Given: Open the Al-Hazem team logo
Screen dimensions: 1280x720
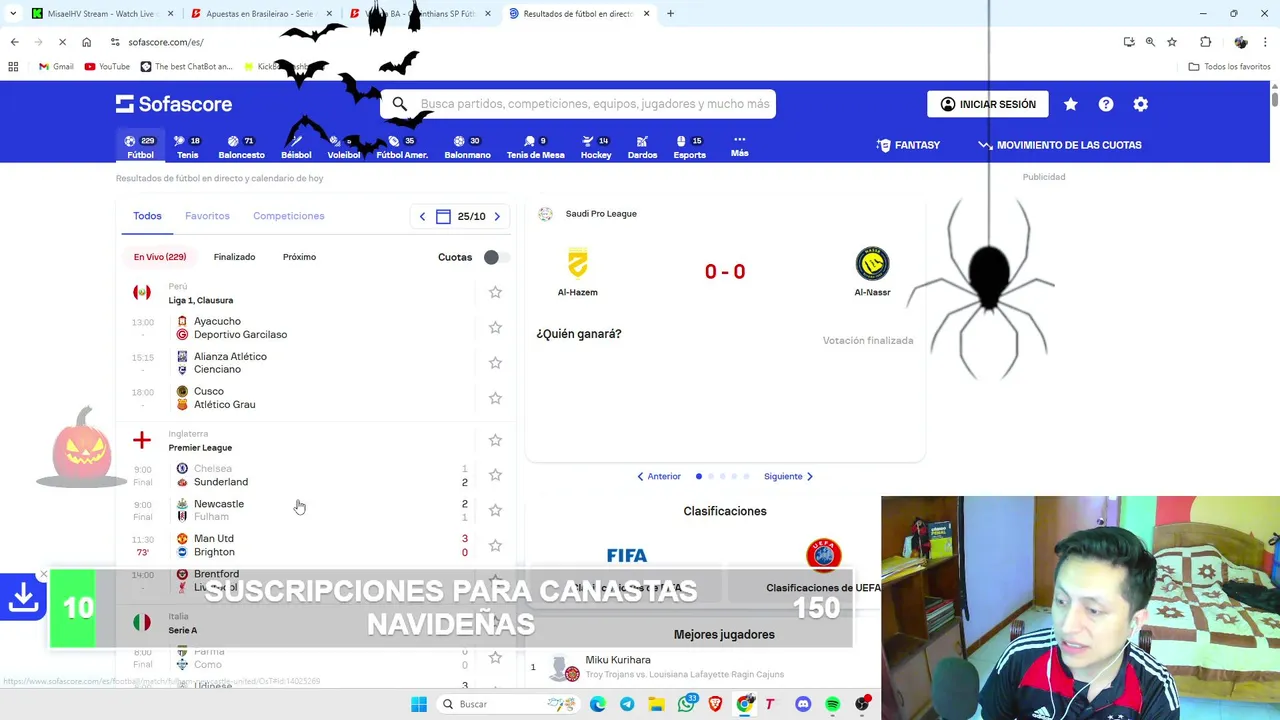Looking at the screenshot, I should pos(578,264).
